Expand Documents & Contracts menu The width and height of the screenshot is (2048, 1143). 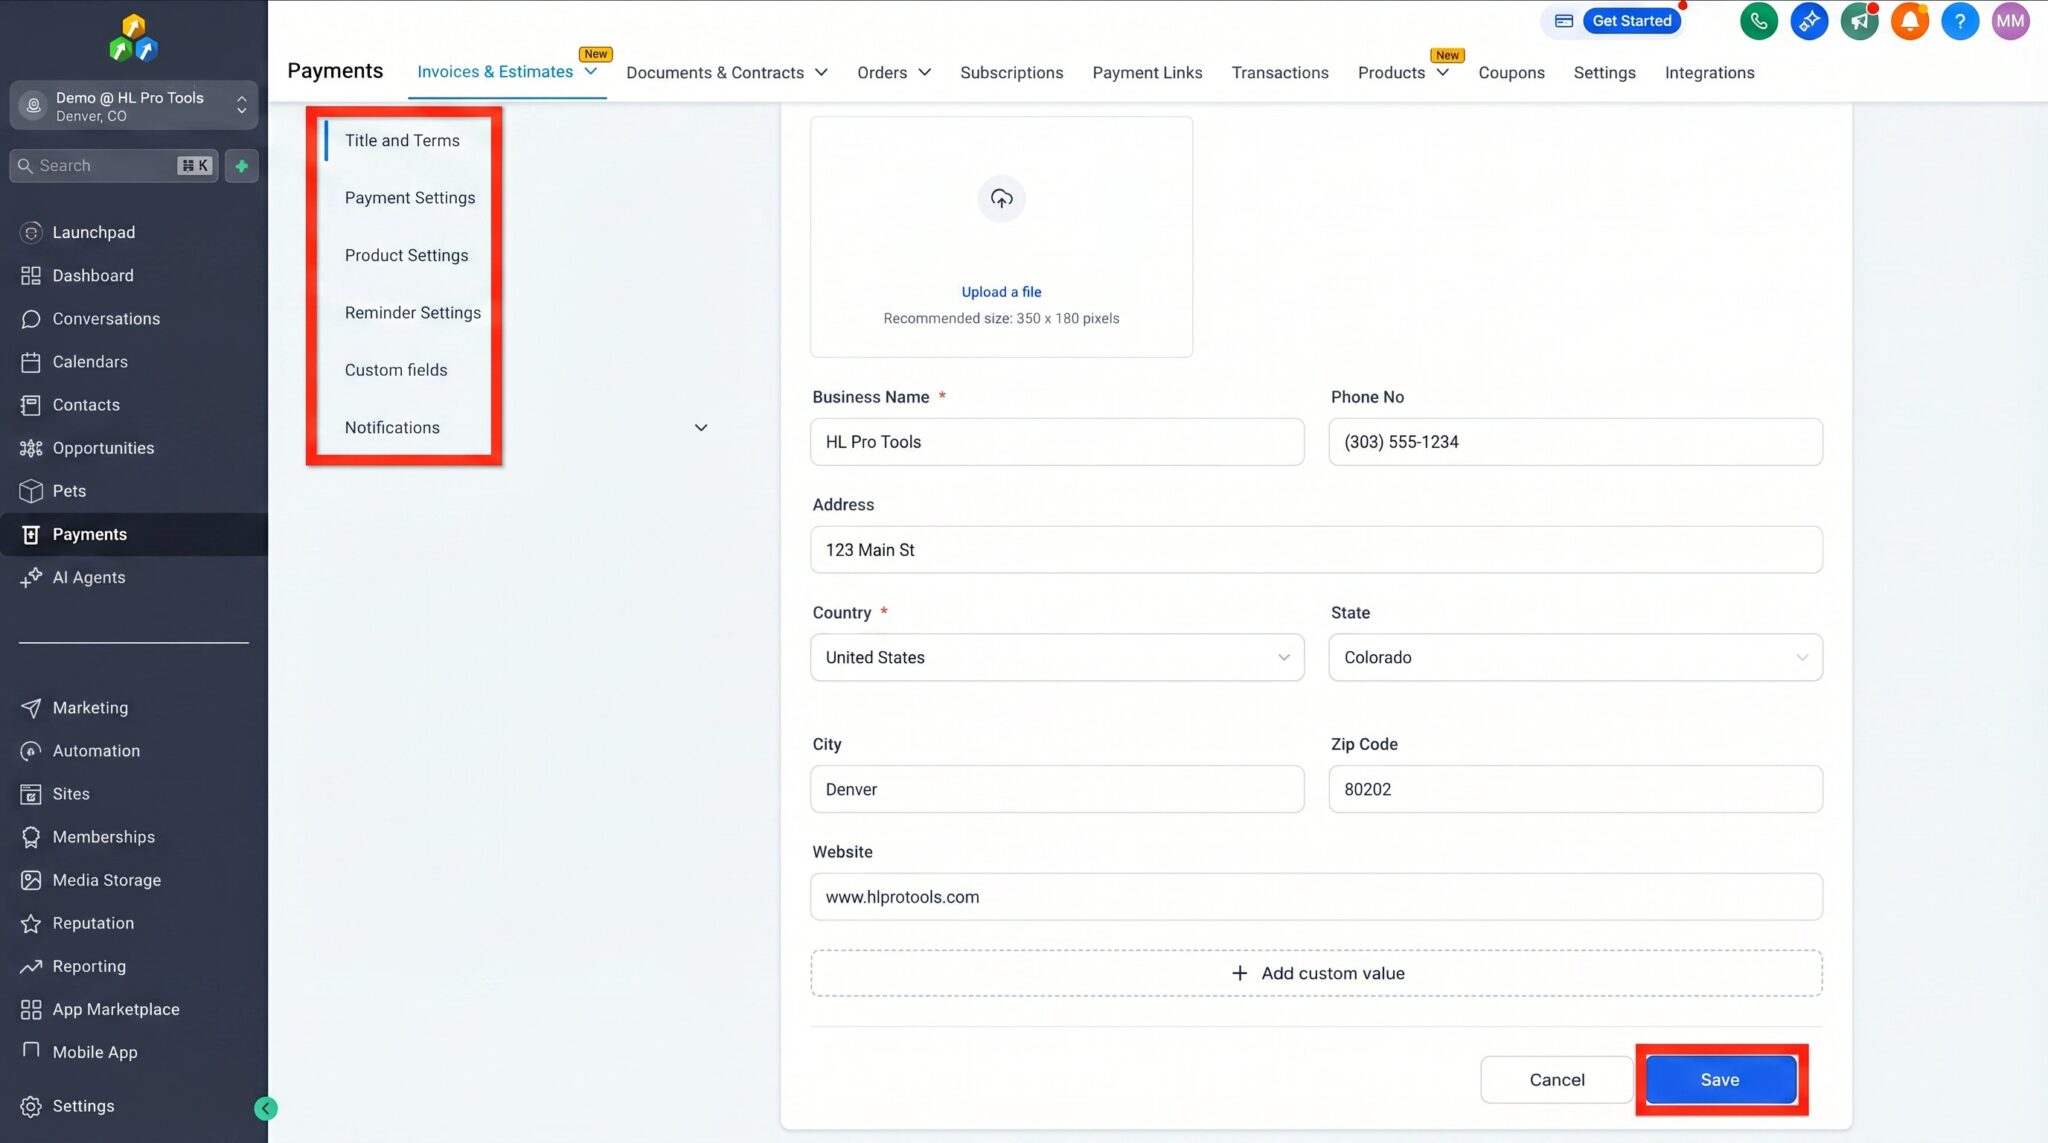click(x=727, y=73)
